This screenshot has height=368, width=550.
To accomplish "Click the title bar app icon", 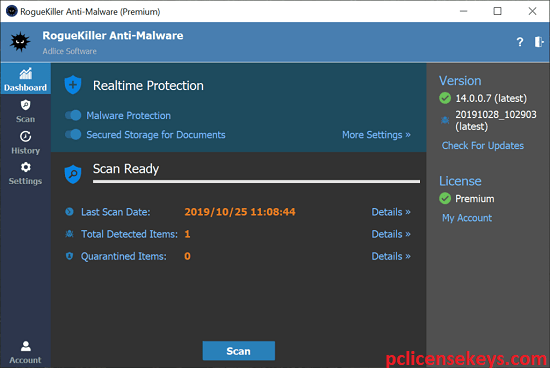I will click(12, 11).
